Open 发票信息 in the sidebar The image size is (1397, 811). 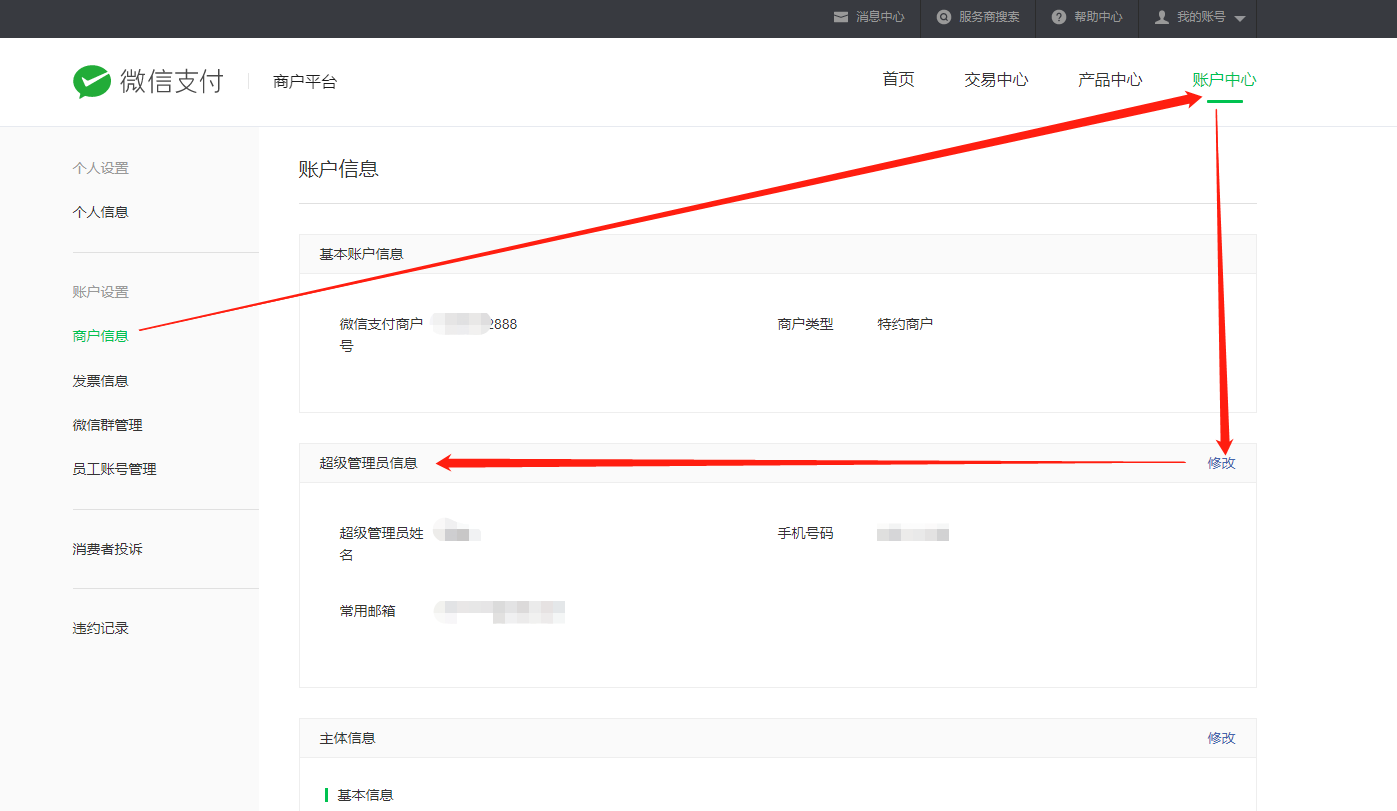click(101, 381)
